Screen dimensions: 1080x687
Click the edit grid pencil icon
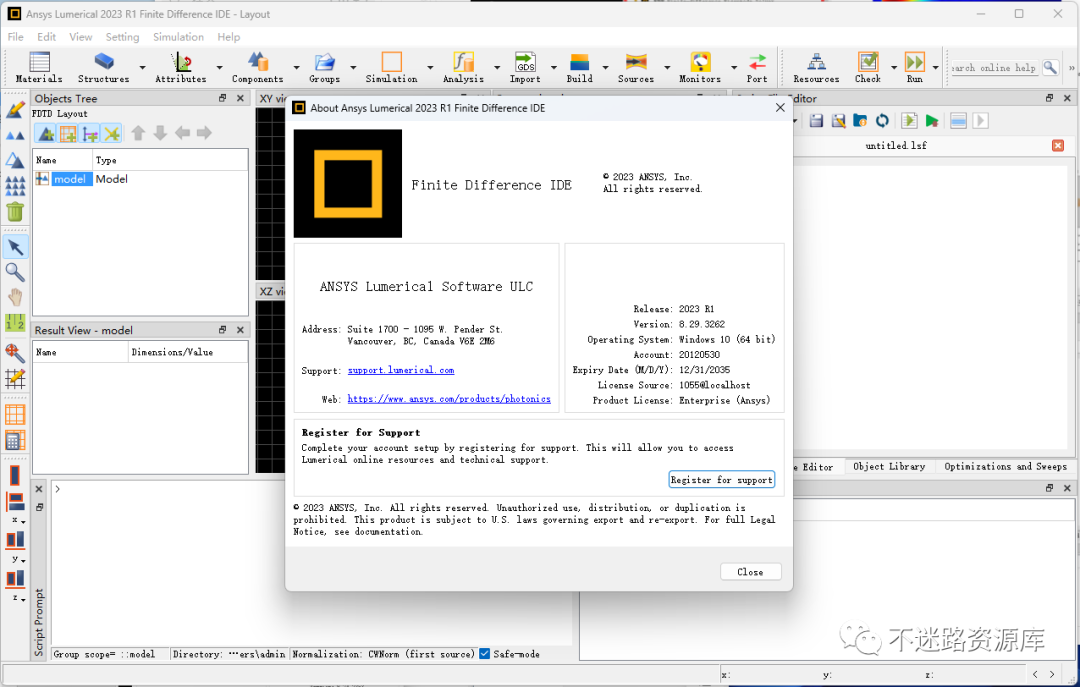(15, 378)
